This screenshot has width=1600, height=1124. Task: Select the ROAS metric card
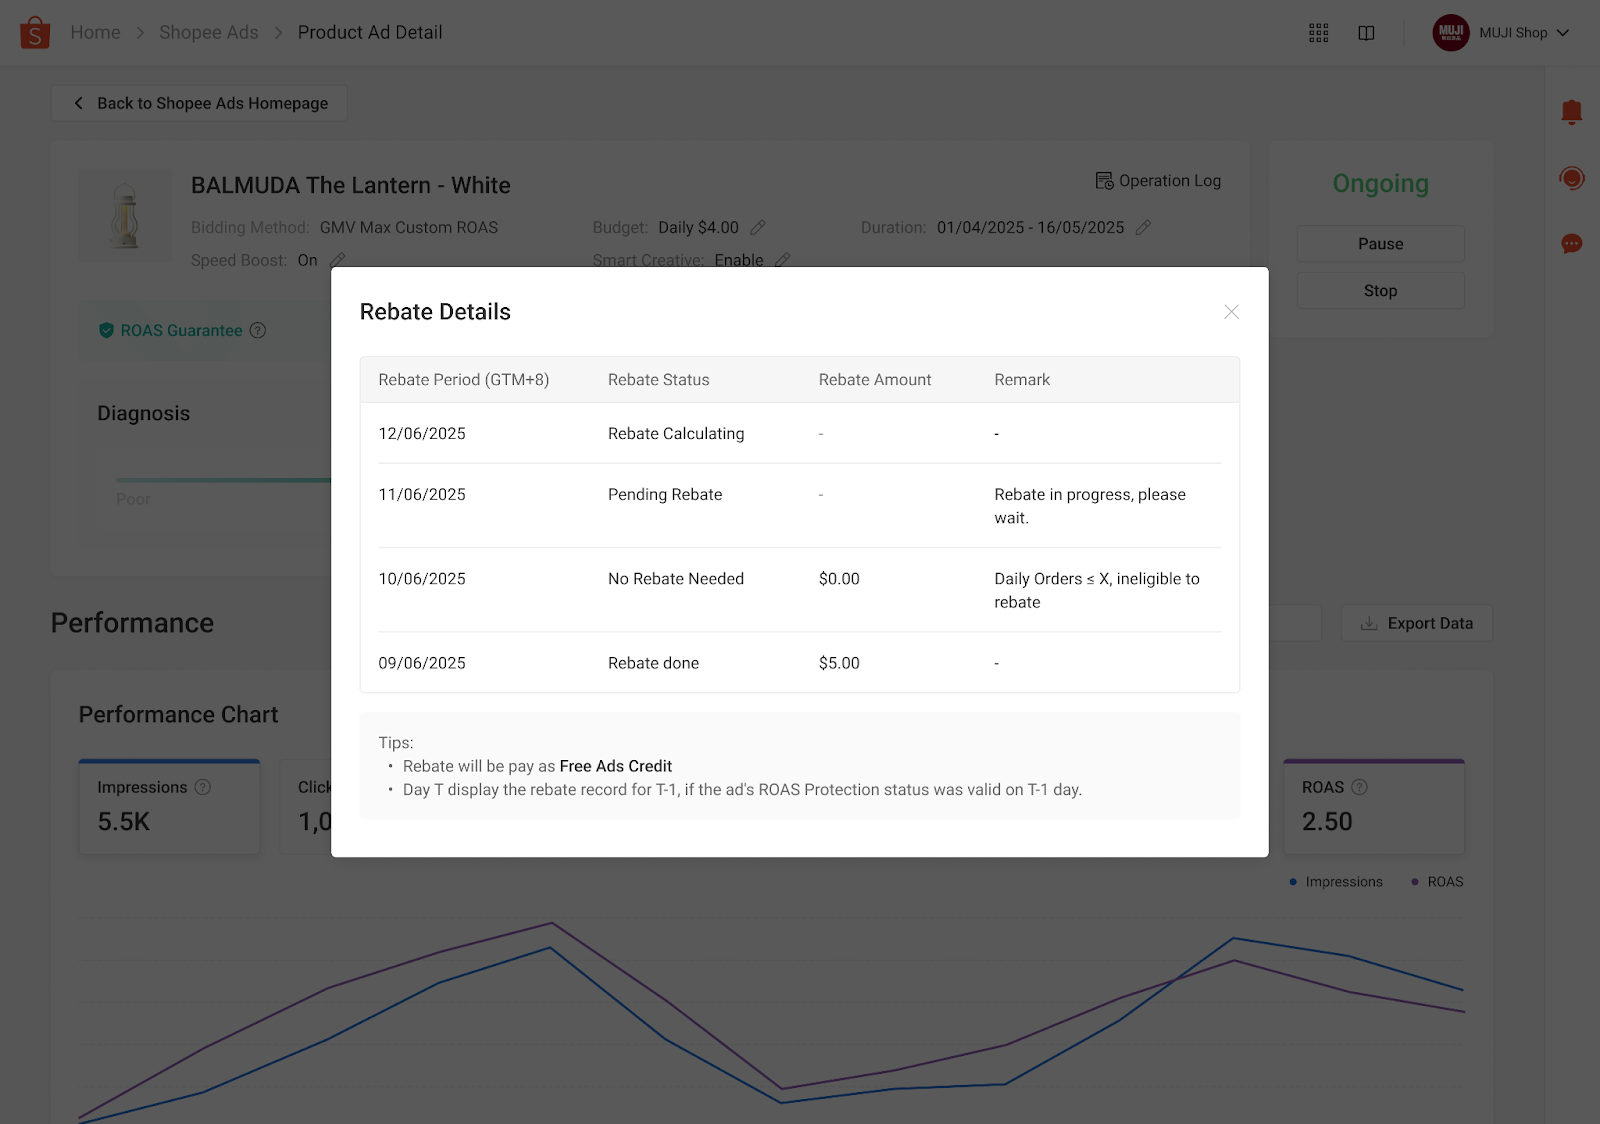1374,807
